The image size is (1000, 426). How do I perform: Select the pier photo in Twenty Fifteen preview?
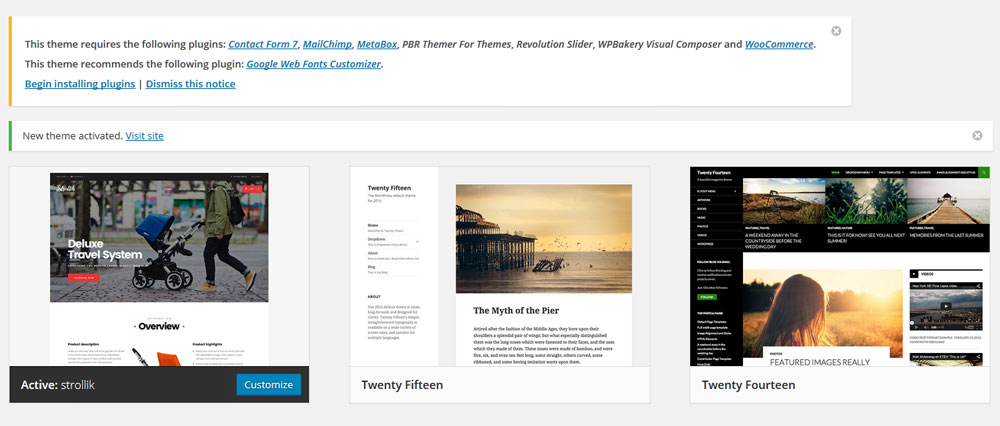click(x=543, y=238)
